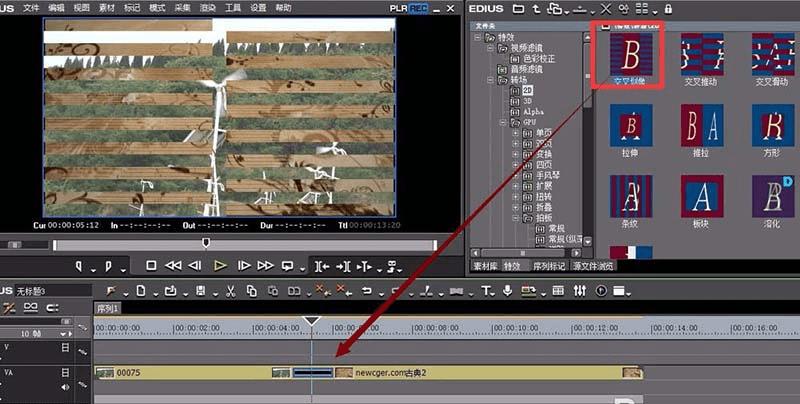This screenshot has height=404, width=800.
Task: Click the Fast Forward button
Action: click(x=265, y=266)
